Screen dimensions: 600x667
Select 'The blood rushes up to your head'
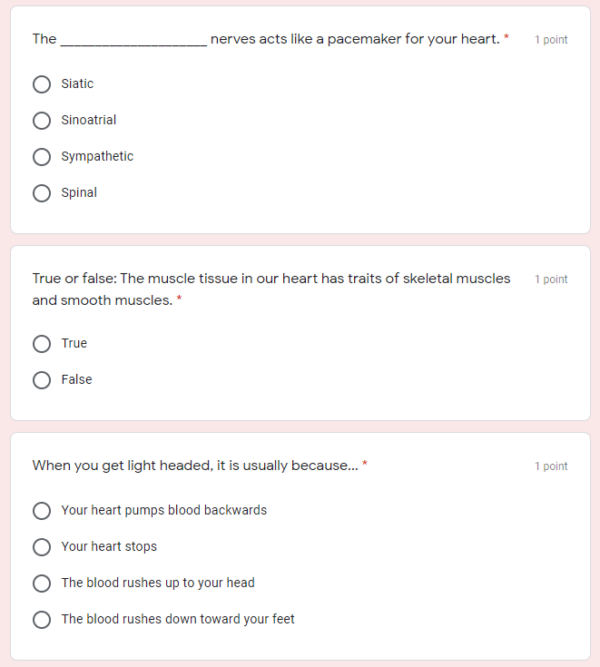42,583
